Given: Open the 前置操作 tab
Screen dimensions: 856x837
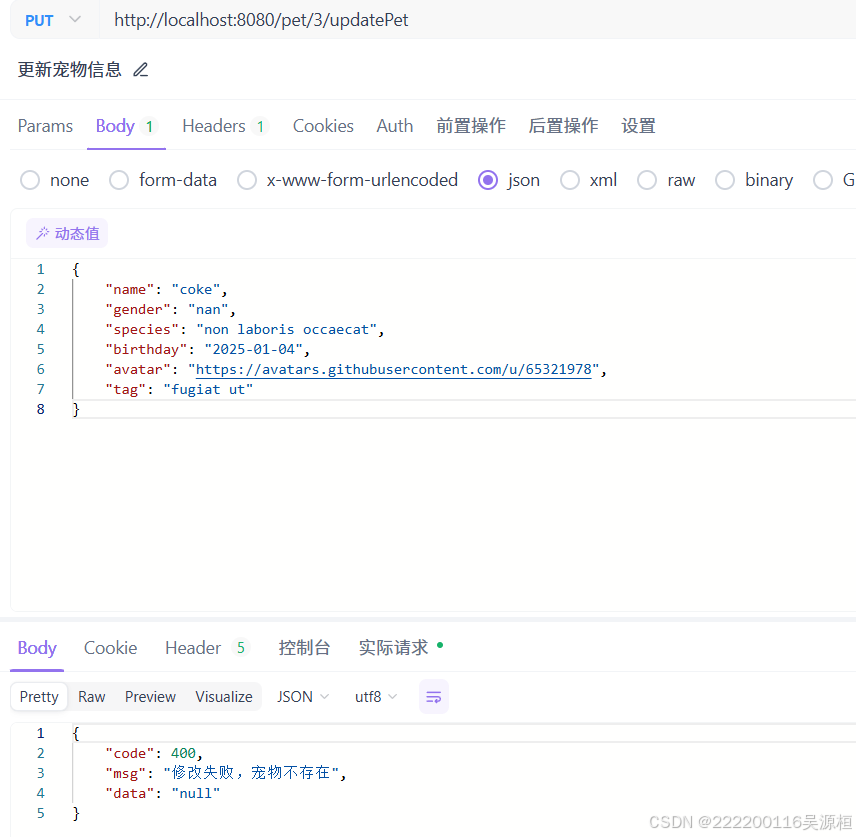Looking at the screenshot, I should (471, 126).
